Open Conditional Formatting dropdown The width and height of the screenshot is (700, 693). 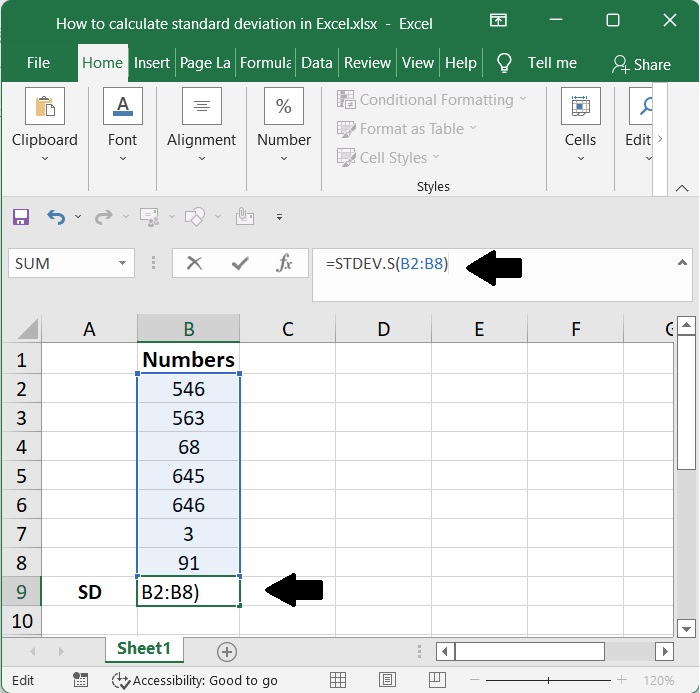[432, 100]
